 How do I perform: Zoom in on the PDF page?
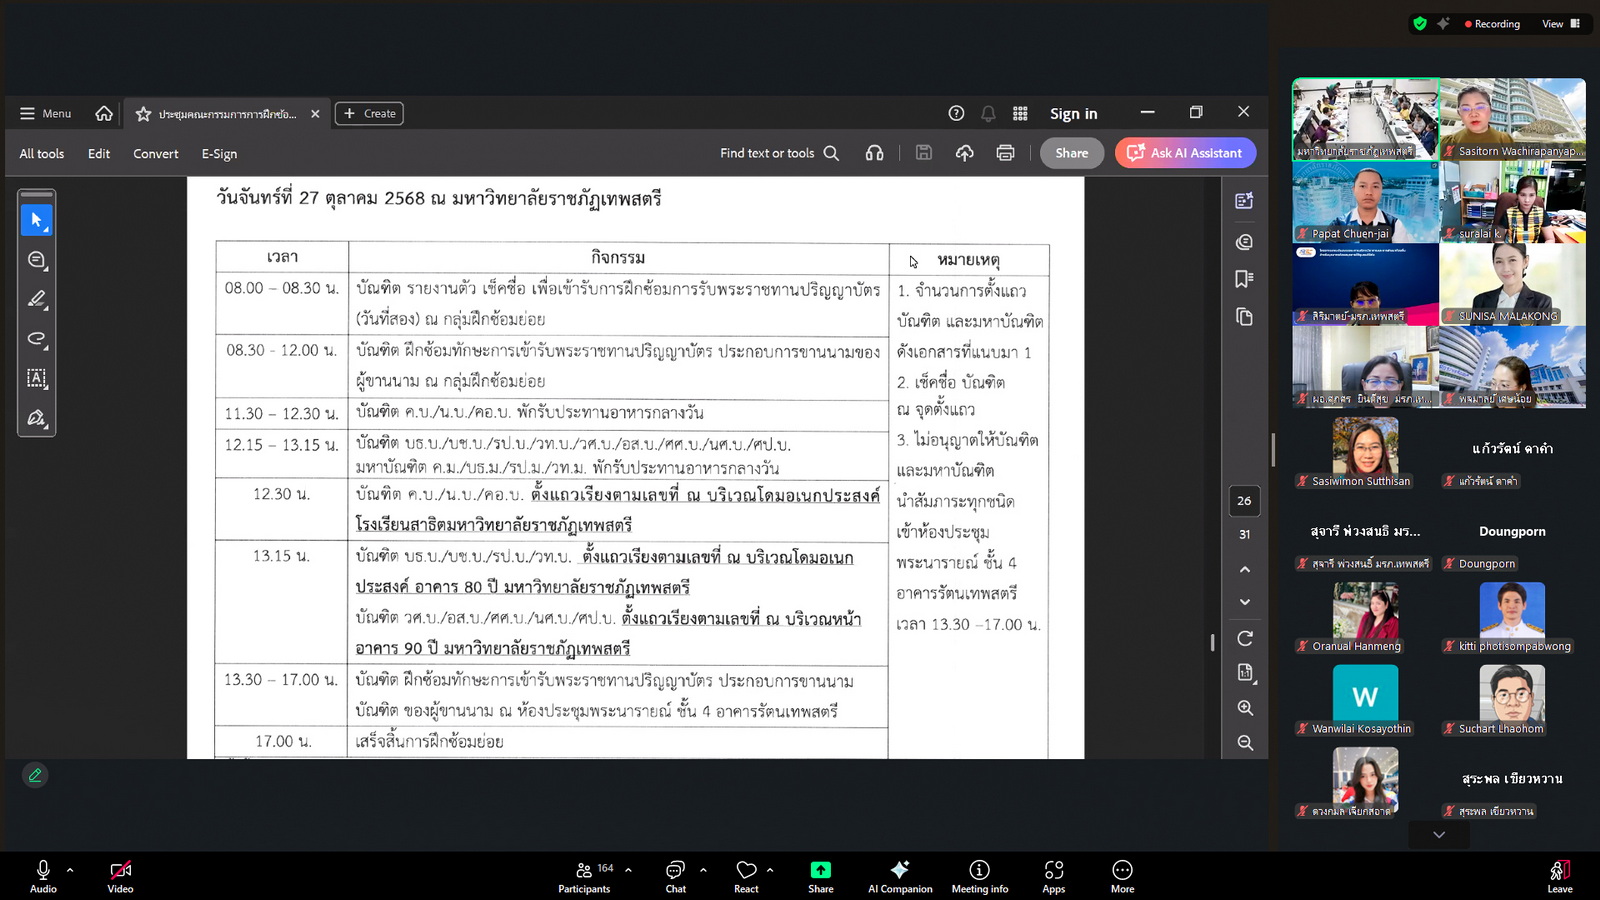pyautogui.click(x=1245, y=708)
